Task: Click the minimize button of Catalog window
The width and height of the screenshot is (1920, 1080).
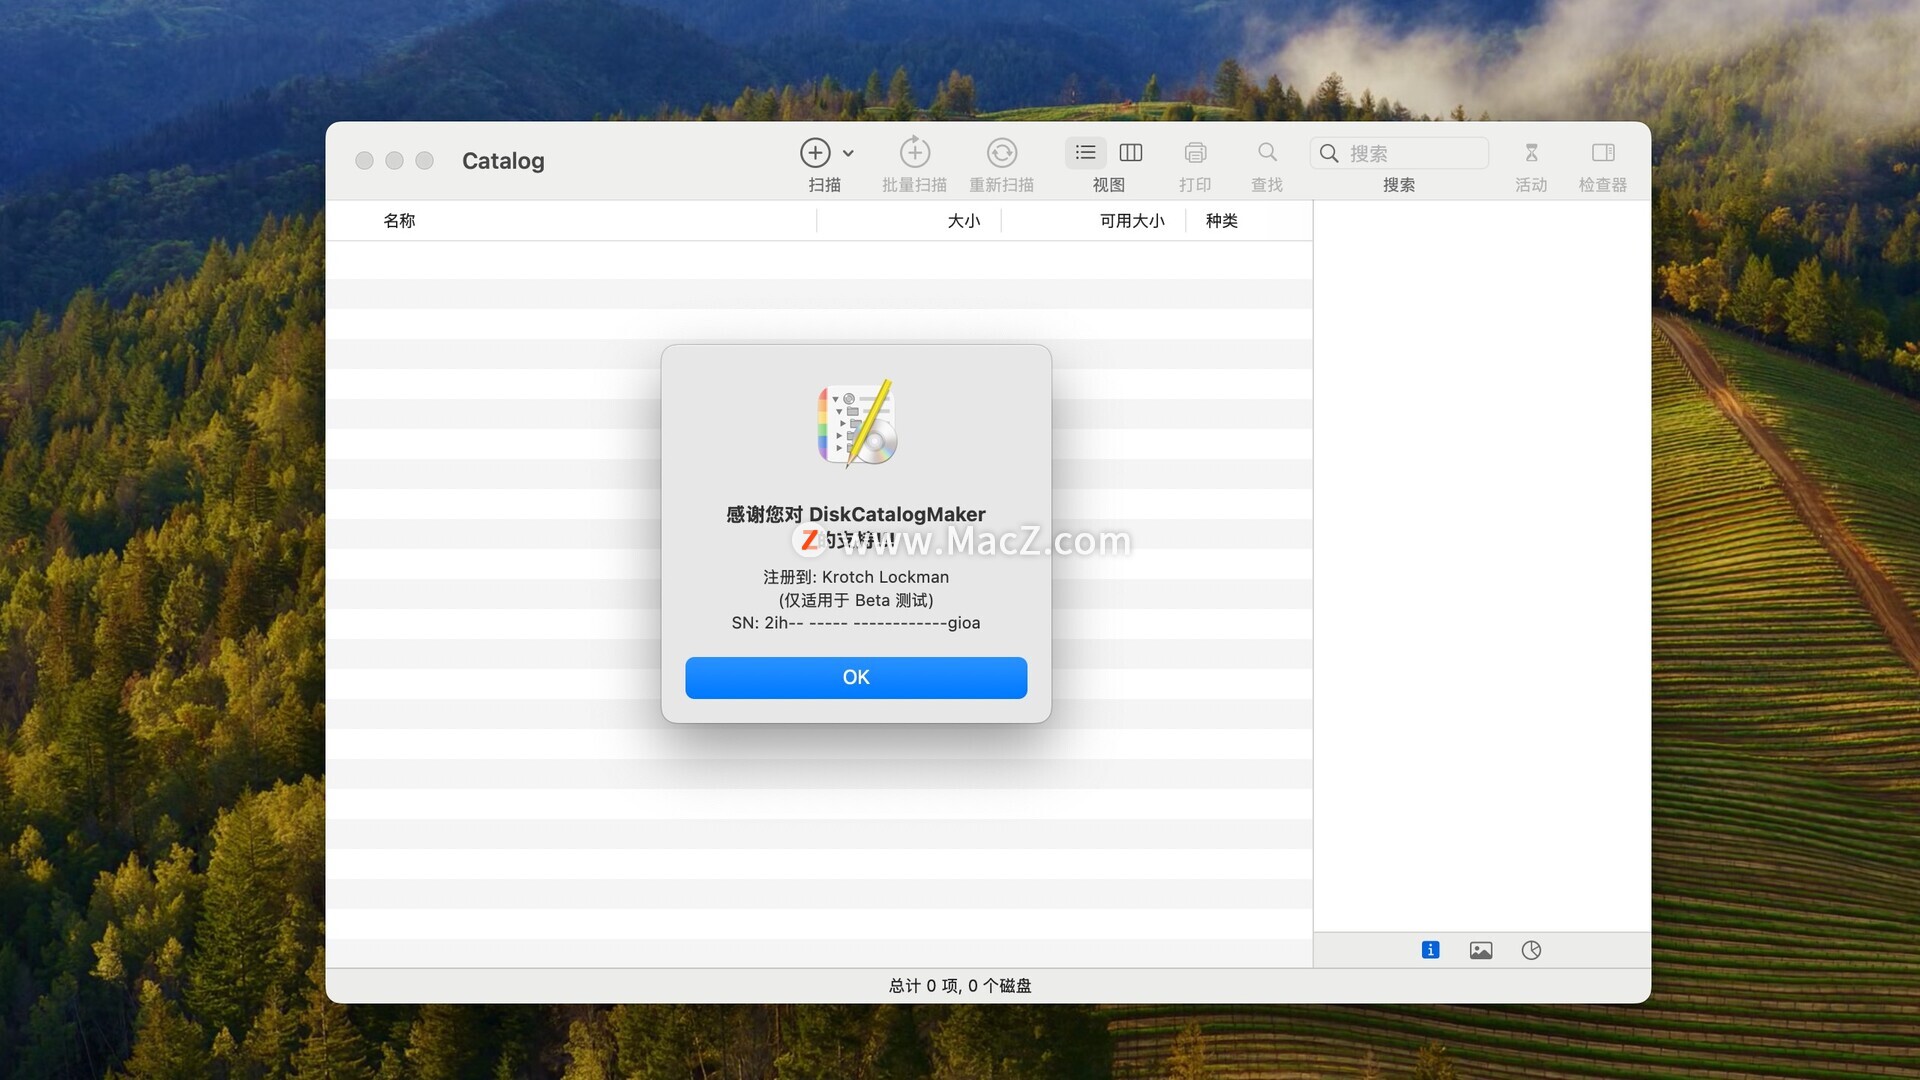Action: click(395, 161)
